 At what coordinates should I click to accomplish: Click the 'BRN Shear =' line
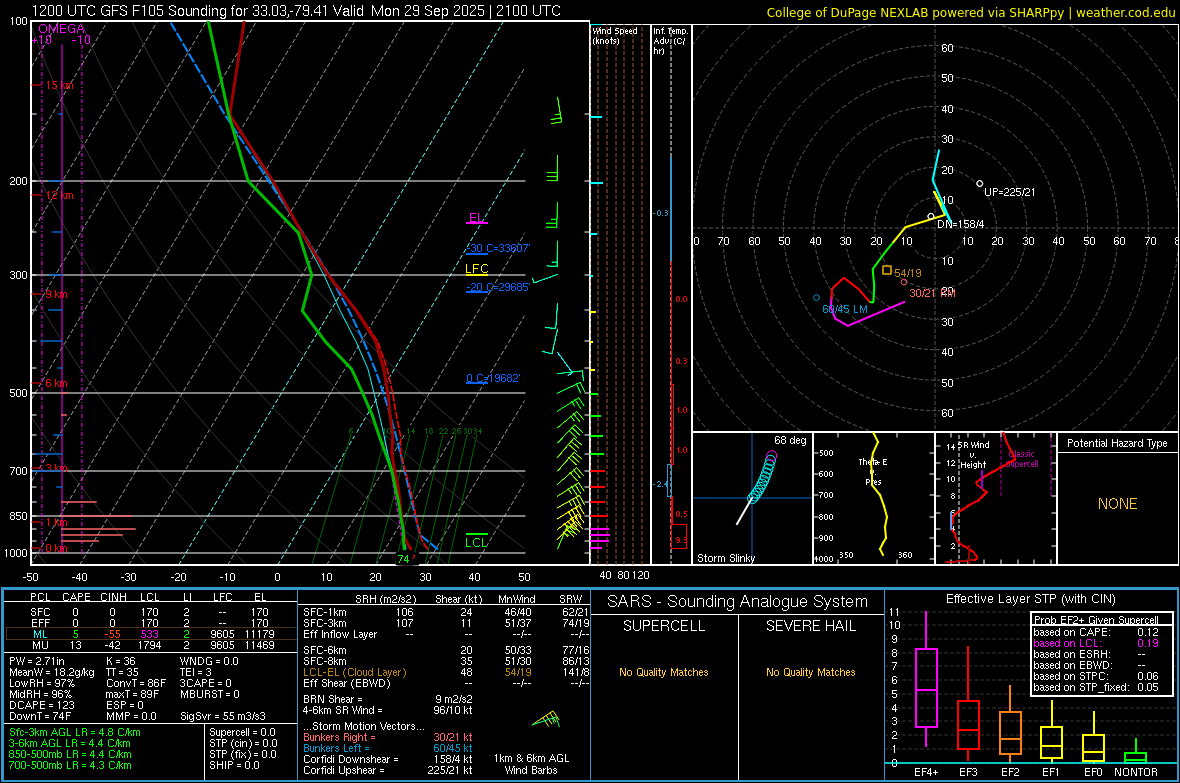[x=333, y=699]
